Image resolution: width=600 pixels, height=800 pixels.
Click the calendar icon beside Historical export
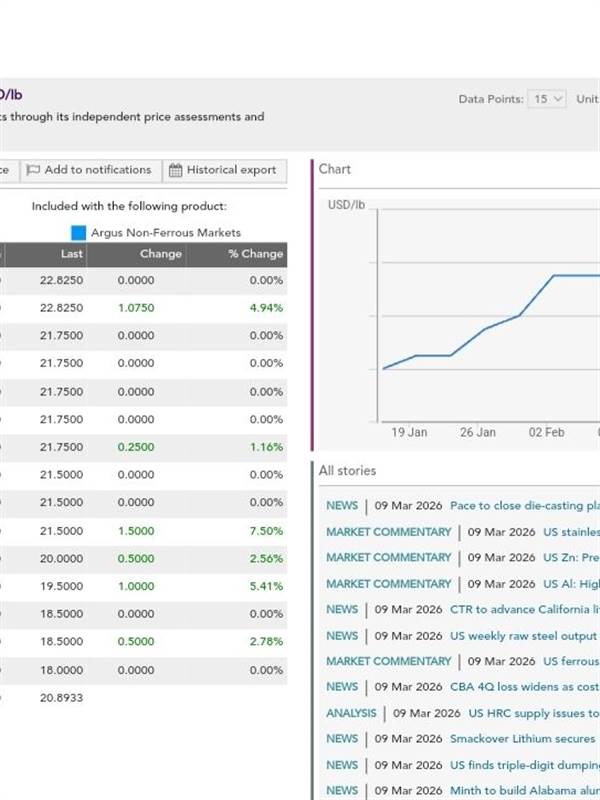tap(175, 170)
